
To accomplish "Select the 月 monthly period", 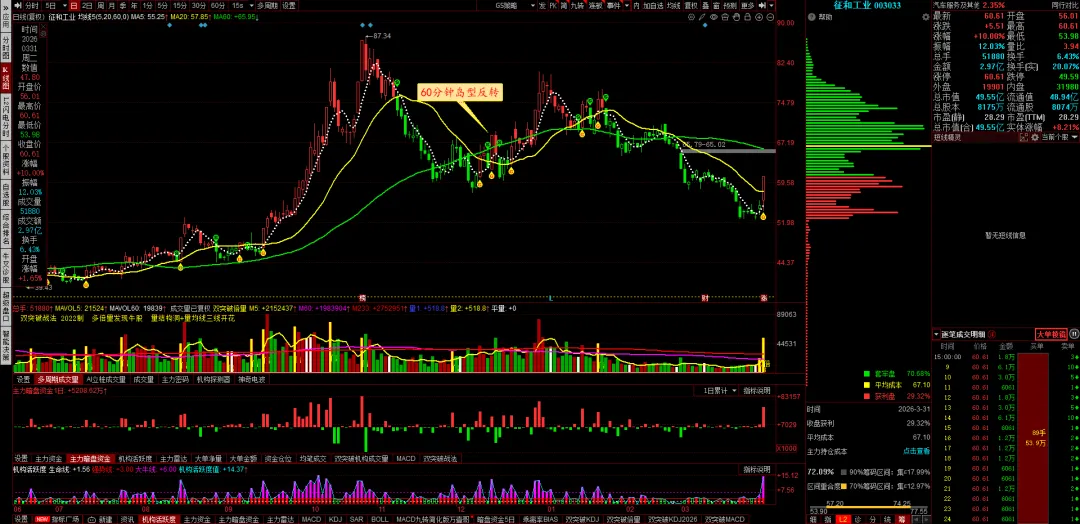I will pyautogui.click(x=112, y=5).
